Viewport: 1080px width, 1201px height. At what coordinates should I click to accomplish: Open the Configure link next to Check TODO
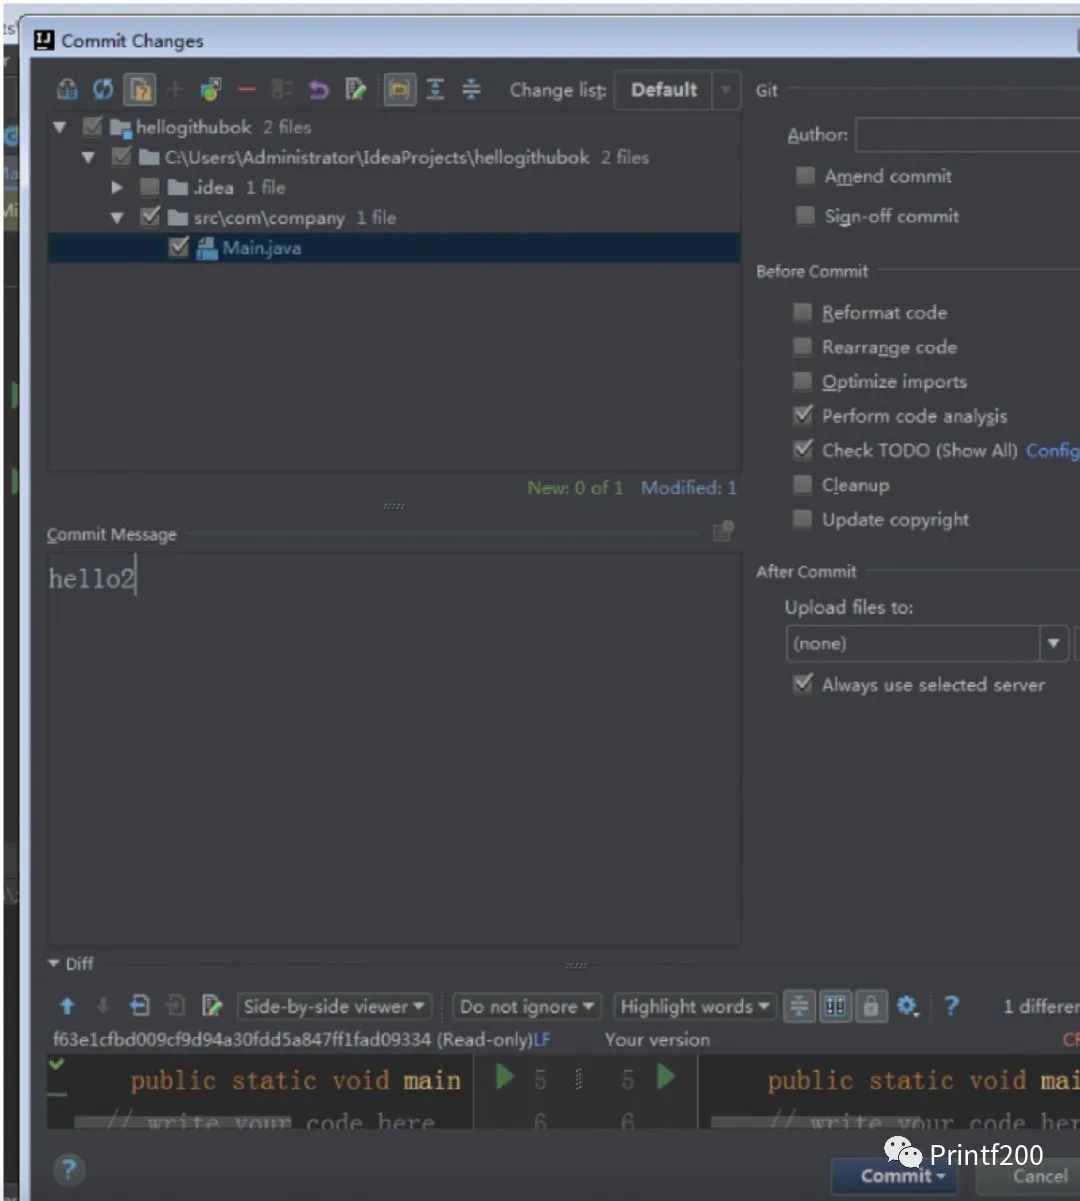click(x=1051, y=451)
